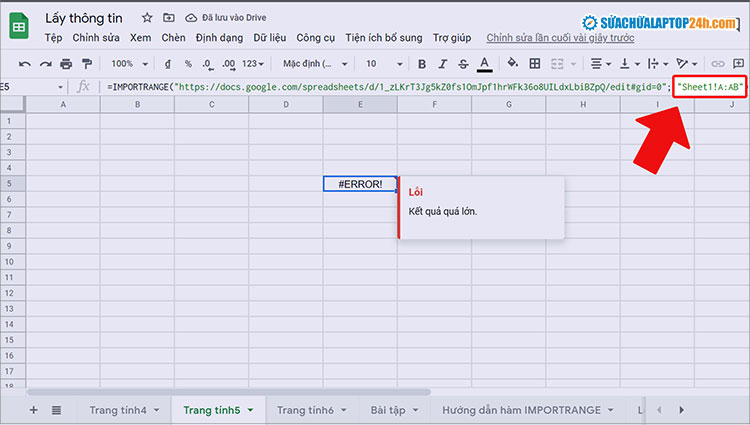Open the Mặc định font dropdown

click(315, 64)
